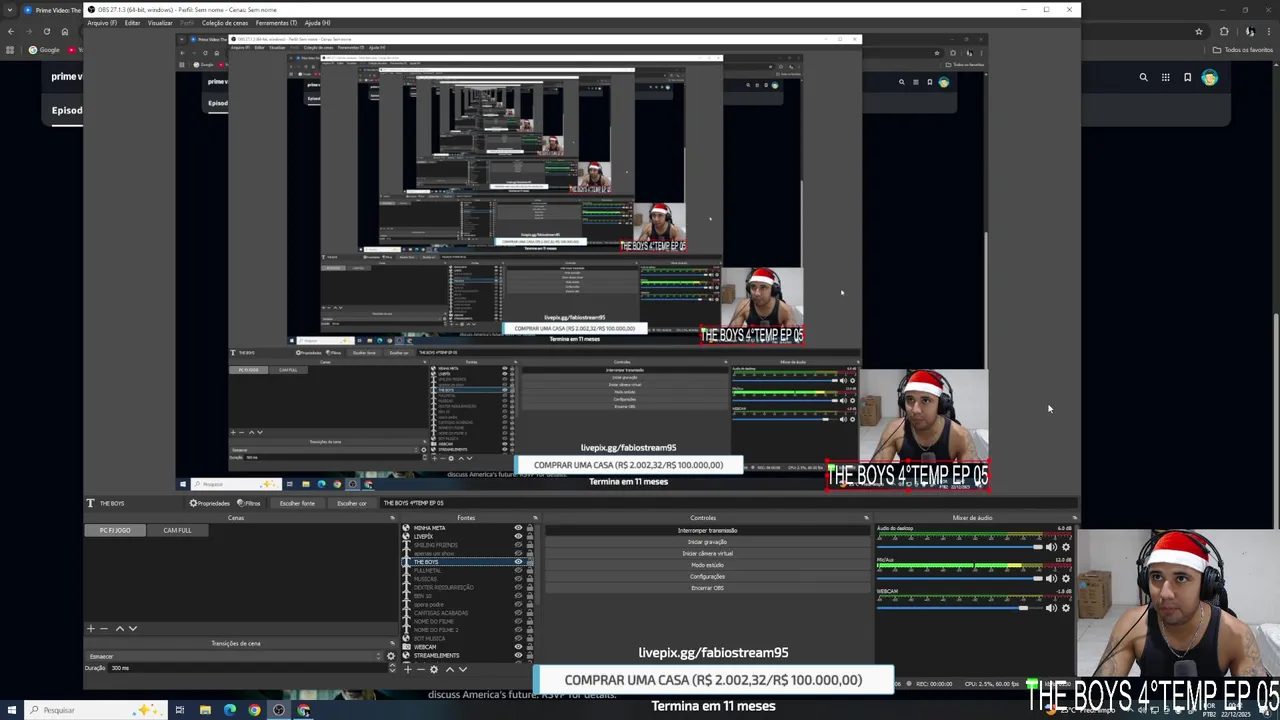Remove selected scene with the minus icon in Cenas
Viewport: 1280px width, 720px height.
click(x=103, y=629)
